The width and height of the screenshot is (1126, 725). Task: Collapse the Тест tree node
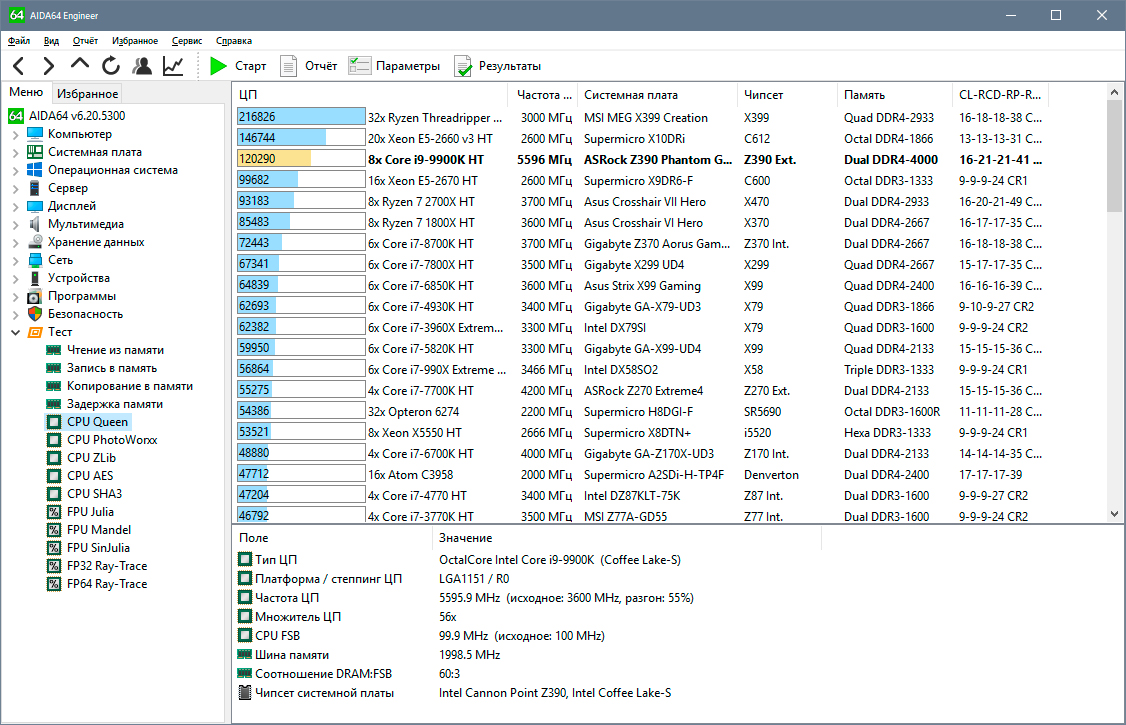click(x=16, y=332)
